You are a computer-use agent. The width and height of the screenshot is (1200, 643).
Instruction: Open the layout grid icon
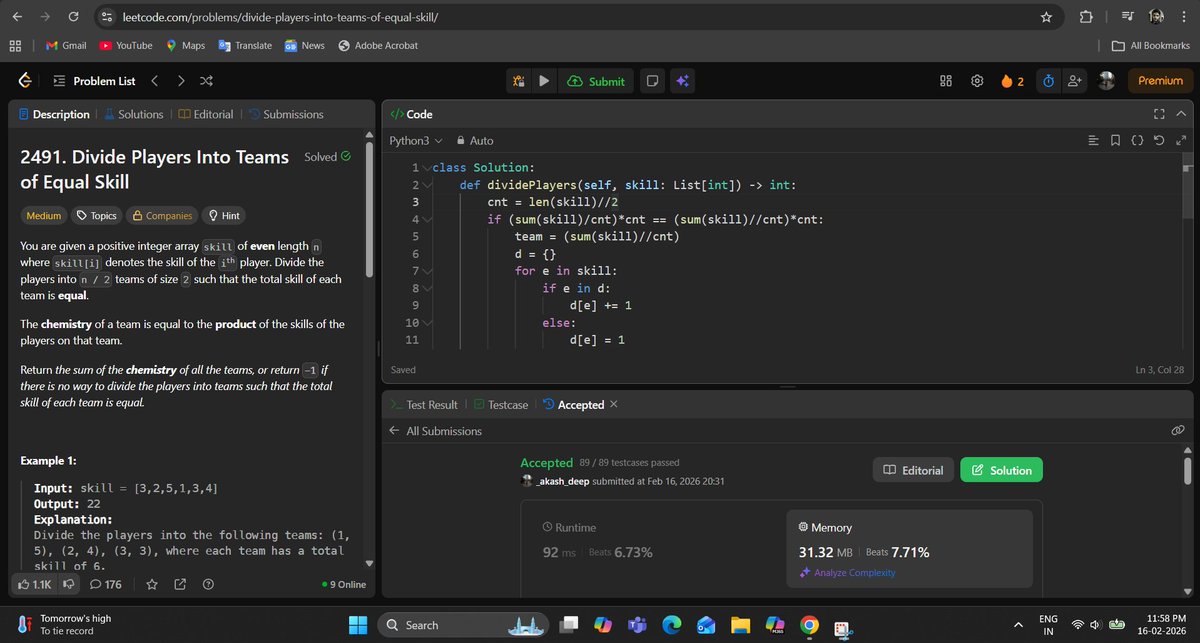click(x=946, y=82)
